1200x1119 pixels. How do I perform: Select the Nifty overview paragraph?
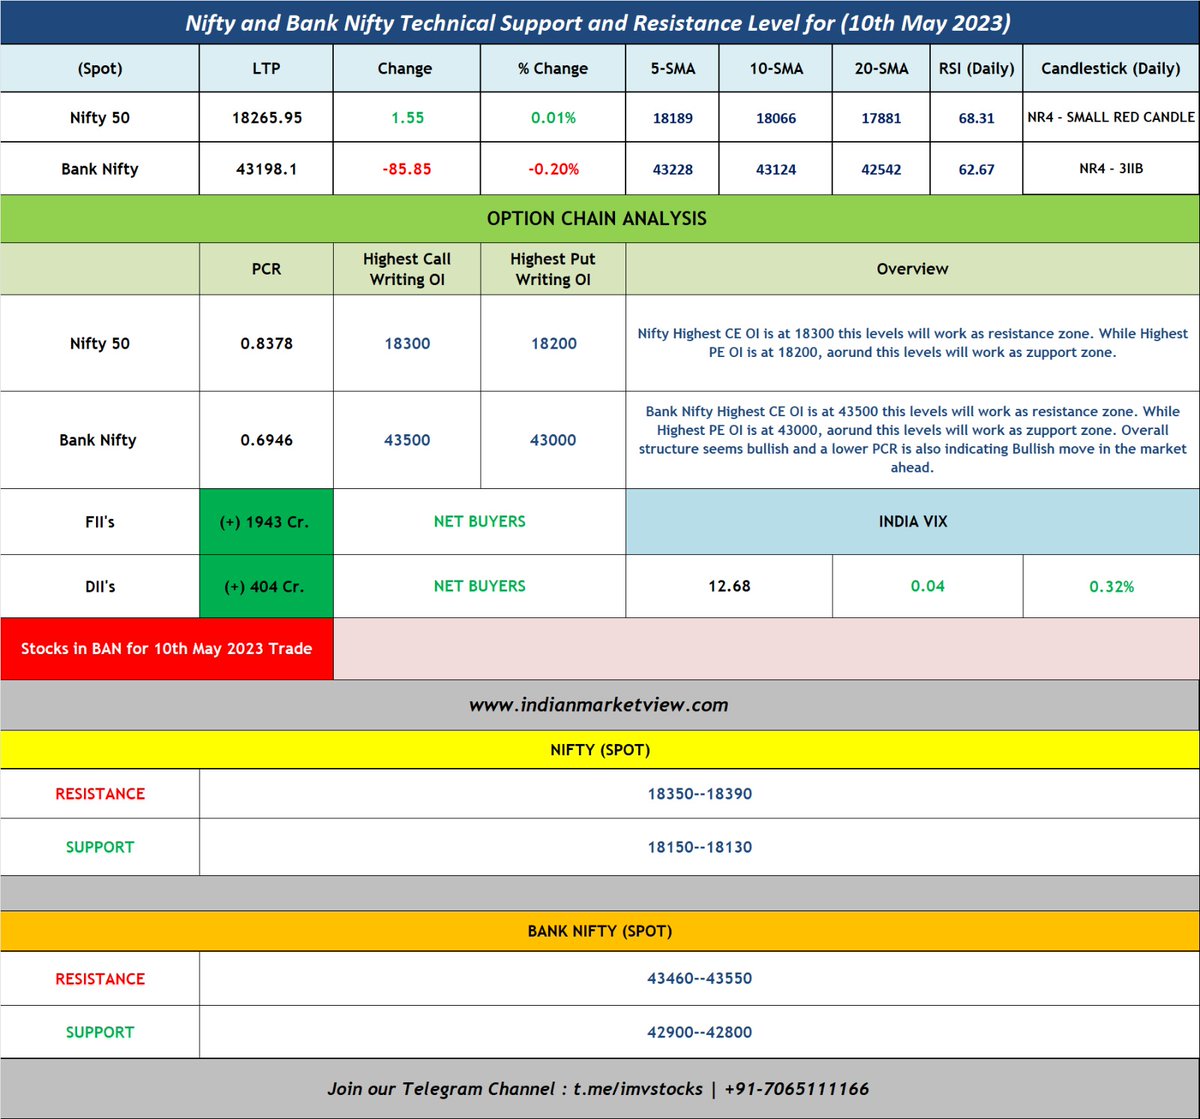912,343
